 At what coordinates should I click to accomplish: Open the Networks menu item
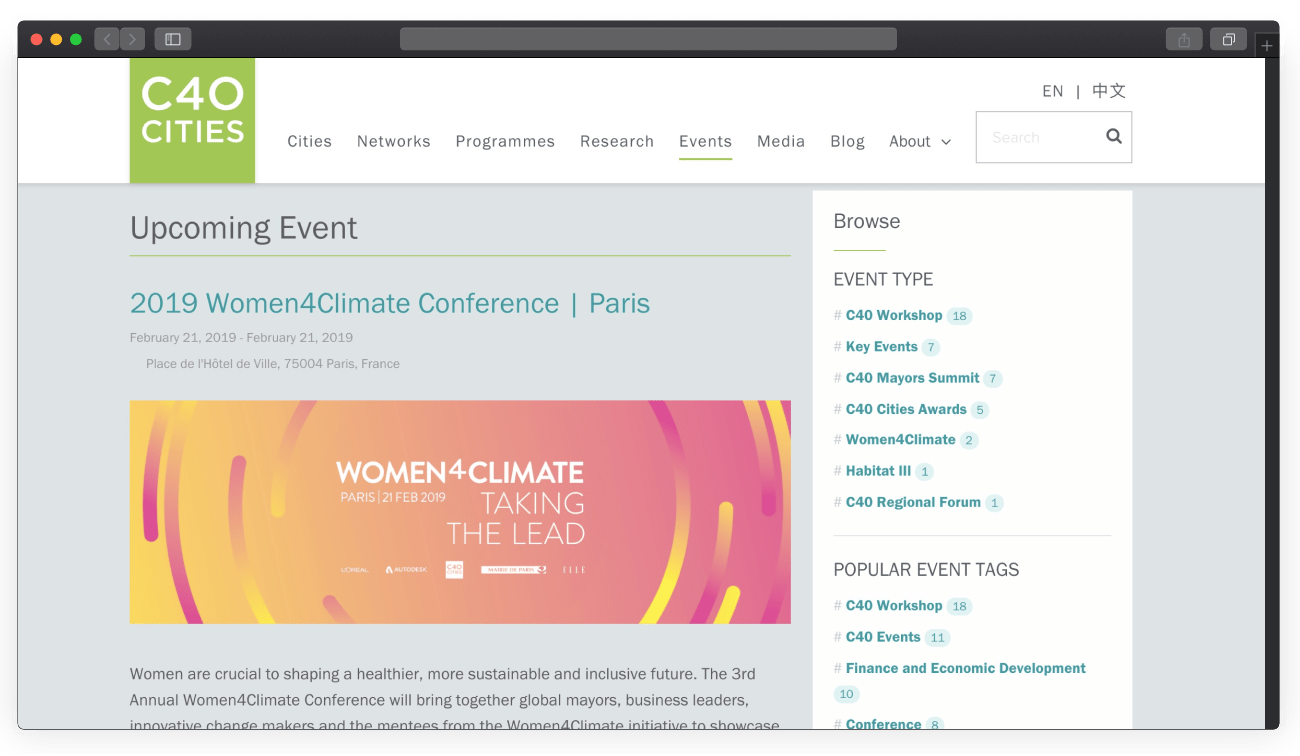click(x=394, y=142)
